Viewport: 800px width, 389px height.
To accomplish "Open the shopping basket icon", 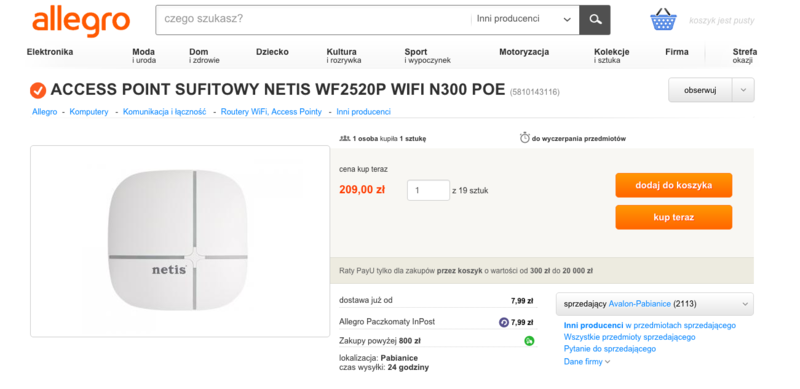I will click(x=663, y=20).
